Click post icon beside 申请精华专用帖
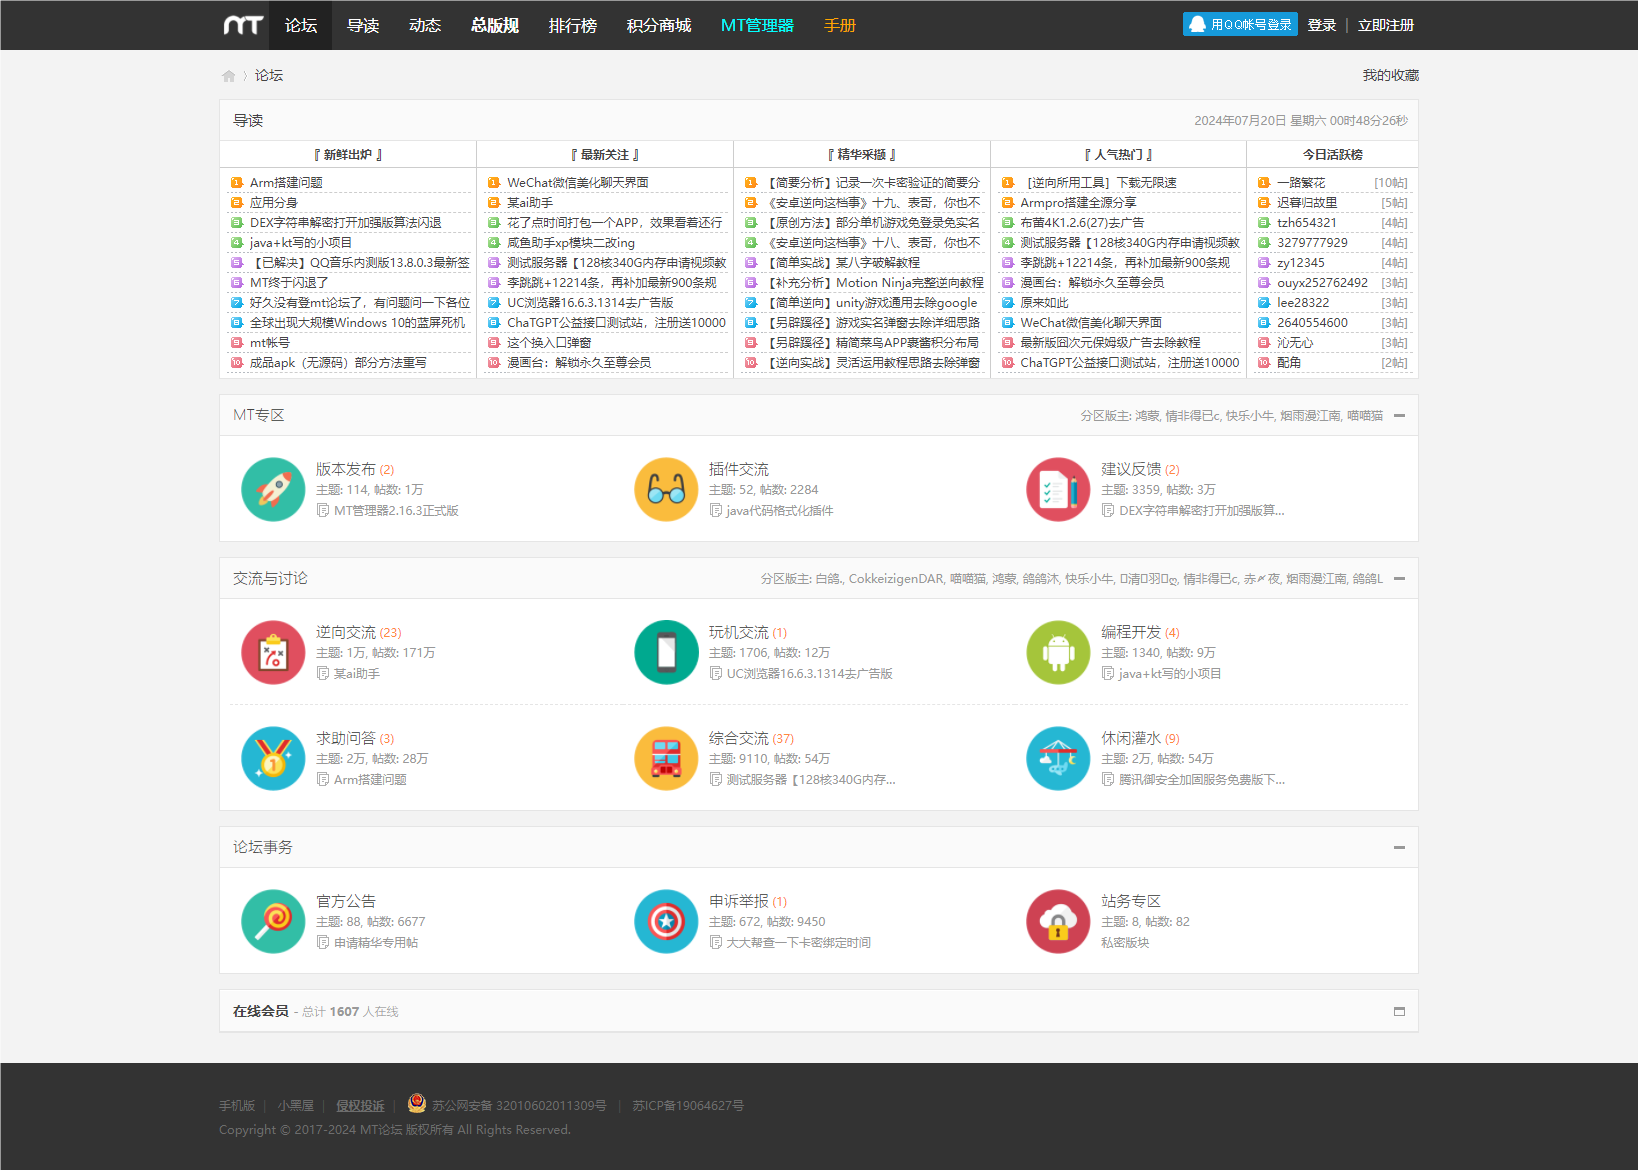This screenshot has height=1170, width=1638. point(323,942)
